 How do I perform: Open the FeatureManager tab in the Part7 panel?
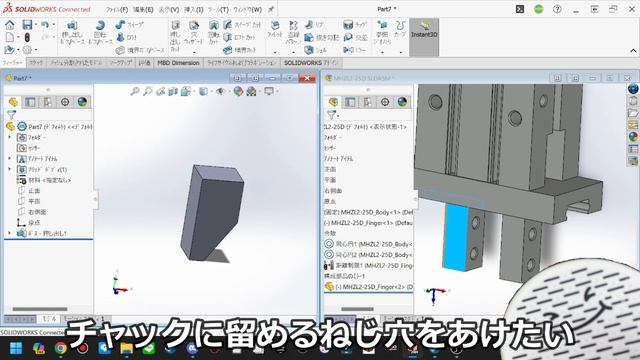(x=13, y=102)
